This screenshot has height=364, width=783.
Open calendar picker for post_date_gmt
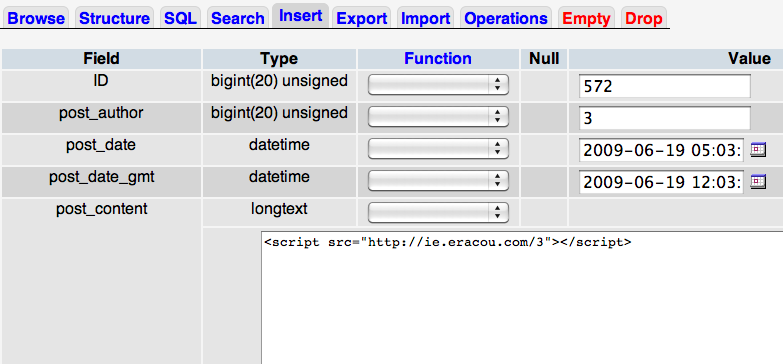758,182
